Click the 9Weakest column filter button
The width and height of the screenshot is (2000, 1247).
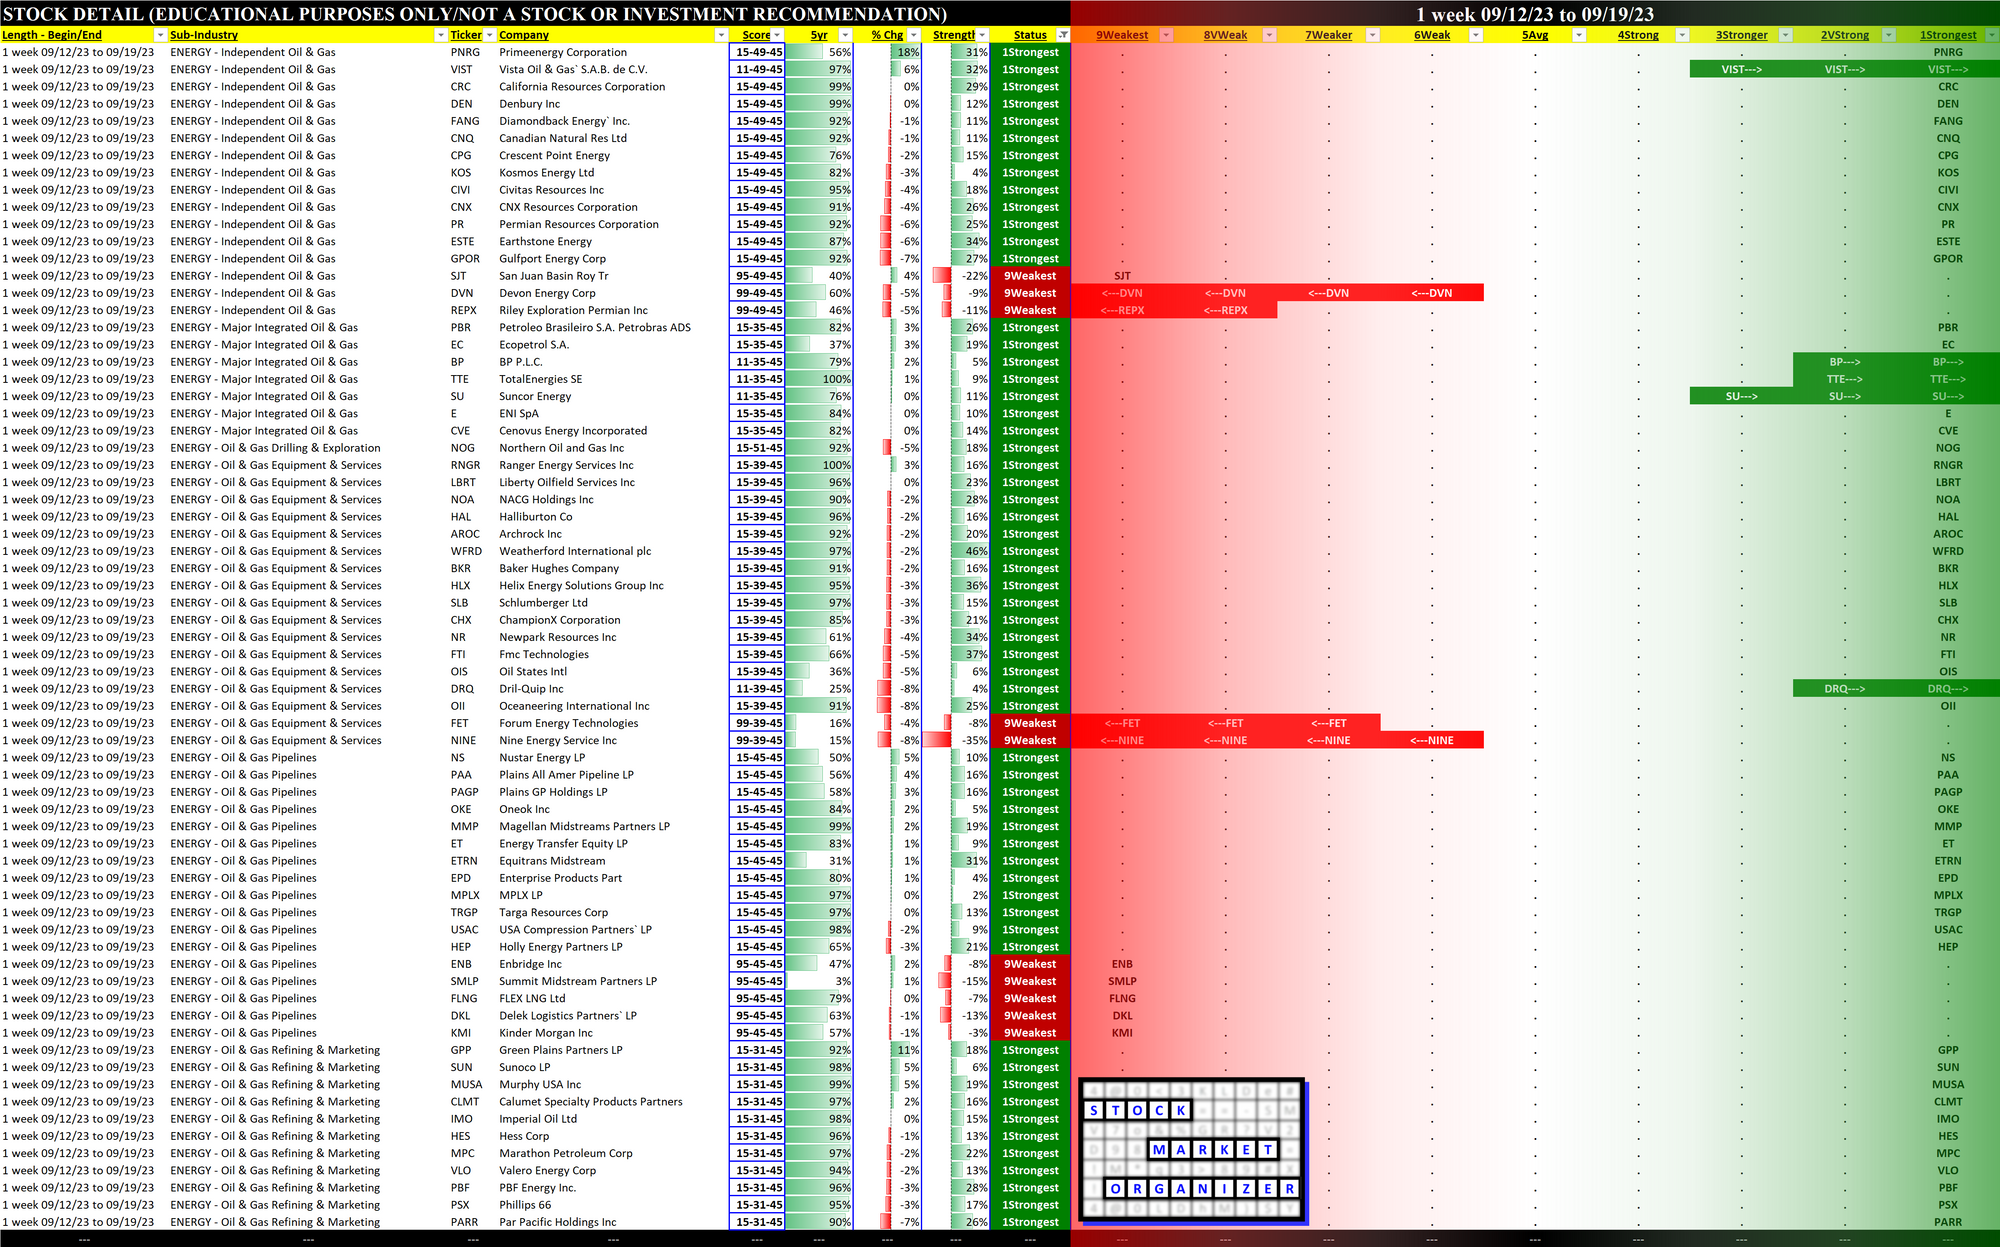[1166, 35]
